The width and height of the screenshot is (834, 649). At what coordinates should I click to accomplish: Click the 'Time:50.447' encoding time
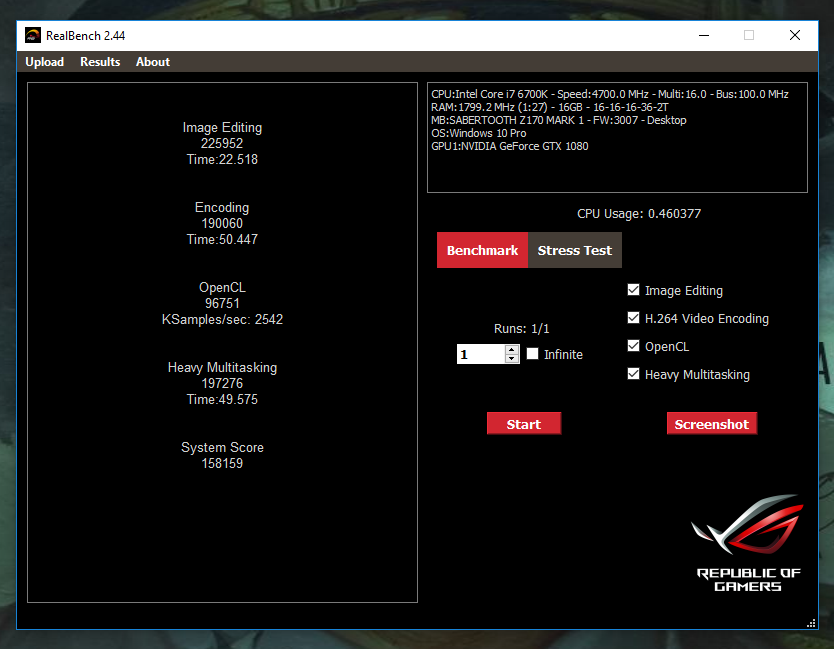(222, 239)
